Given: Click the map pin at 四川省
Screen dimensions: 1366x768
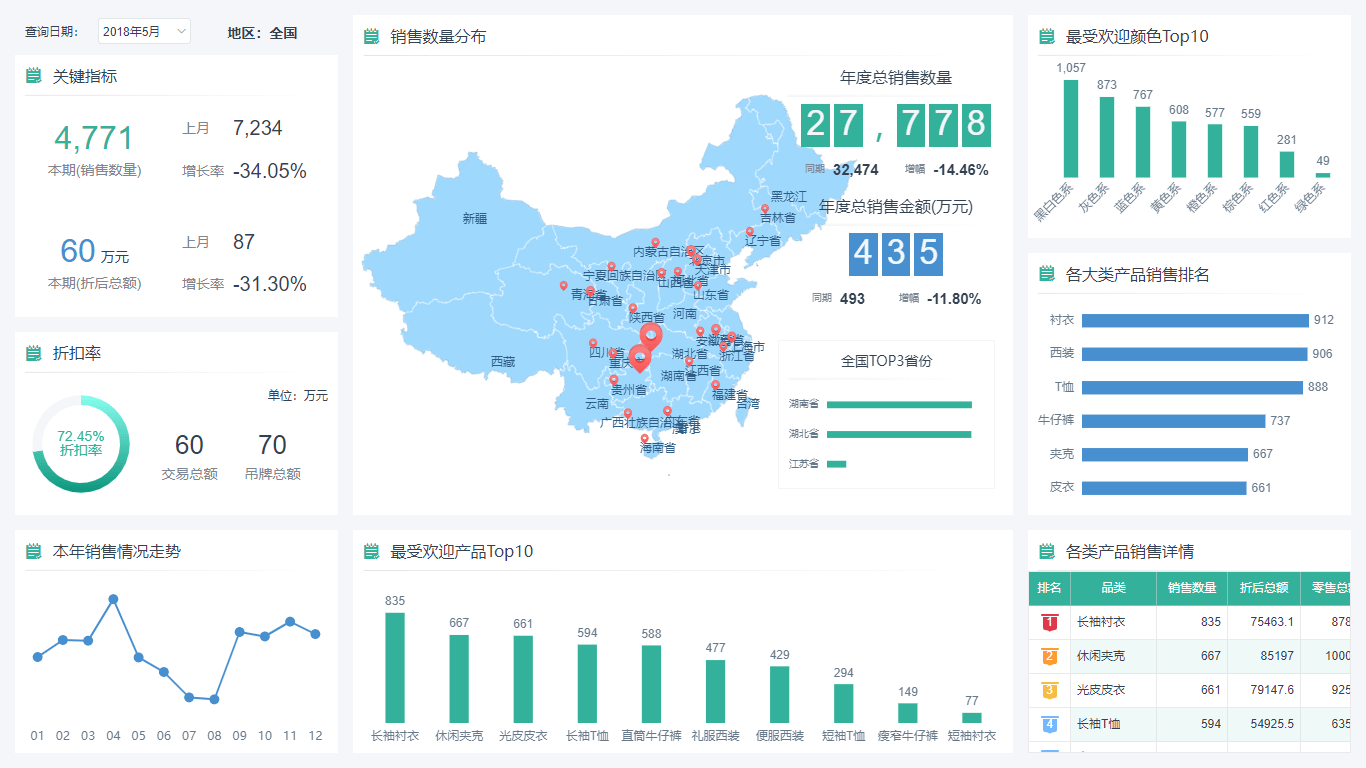Looking at the screenshot, I should point(592,344).
